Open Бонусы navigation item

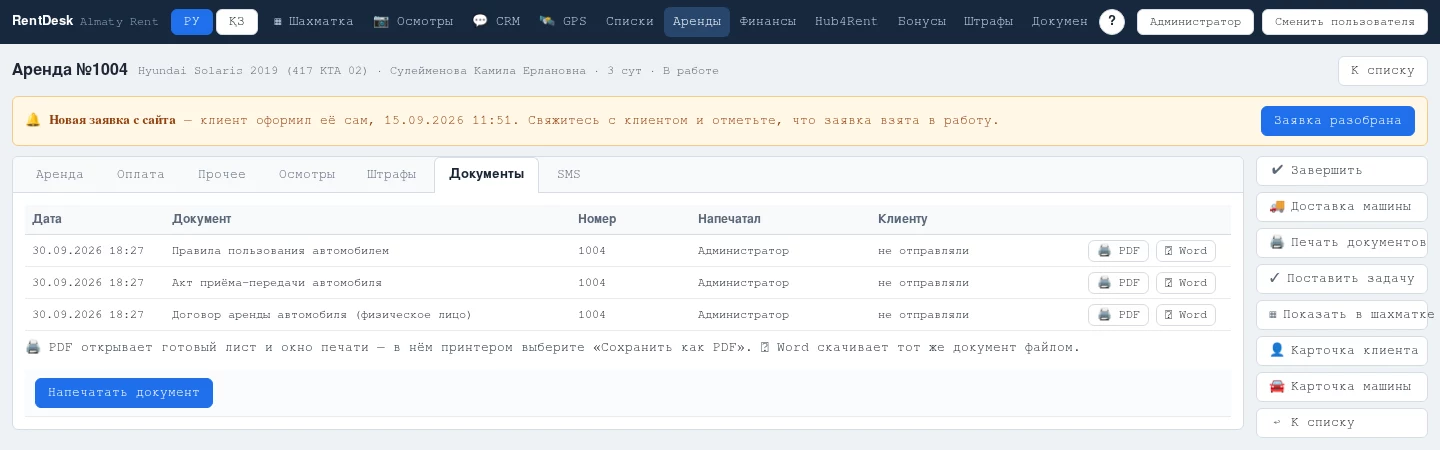point(921,22)
